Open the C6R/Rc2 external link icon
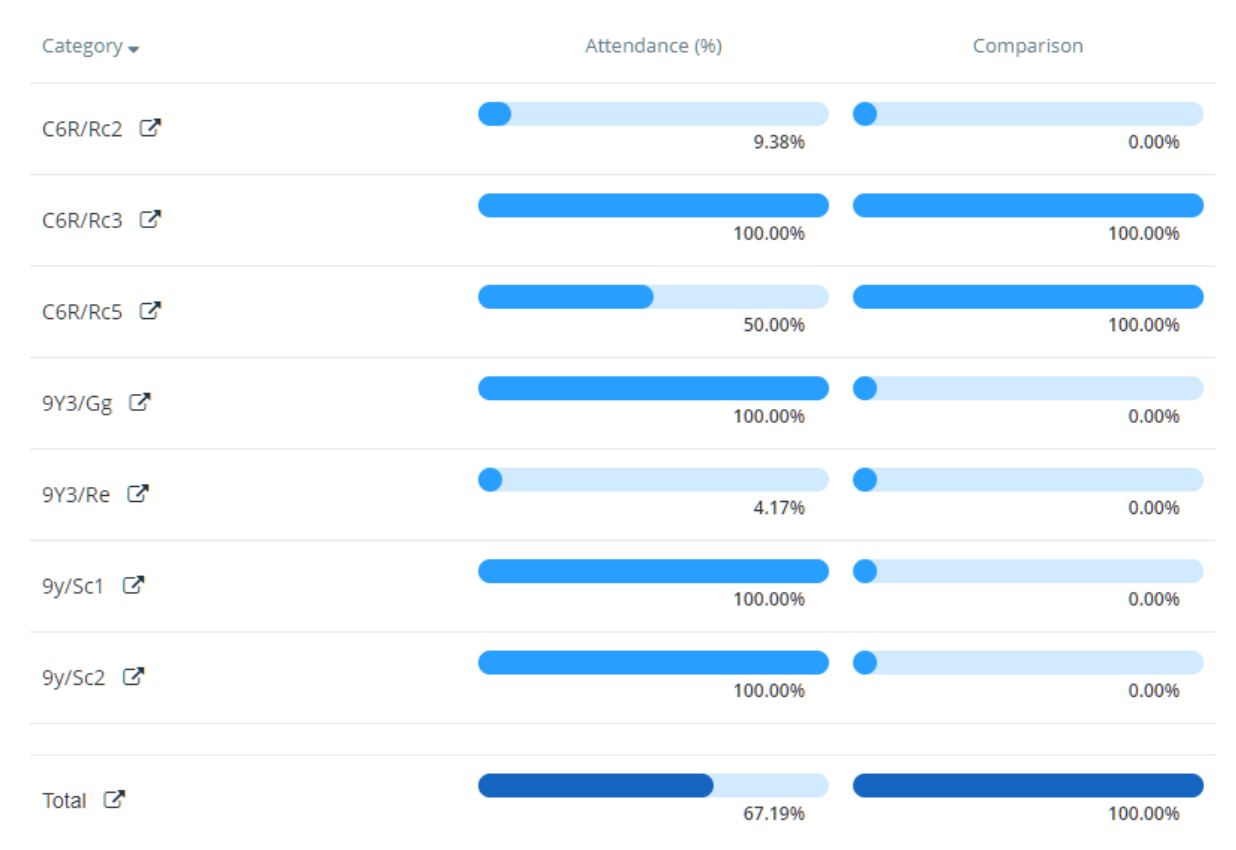The image size is (1236, 850). pos(148,127)
